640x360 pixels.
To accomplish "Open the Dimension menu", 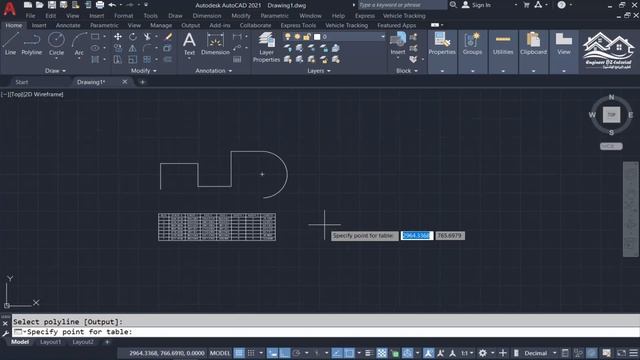I will tap(207, 16).
